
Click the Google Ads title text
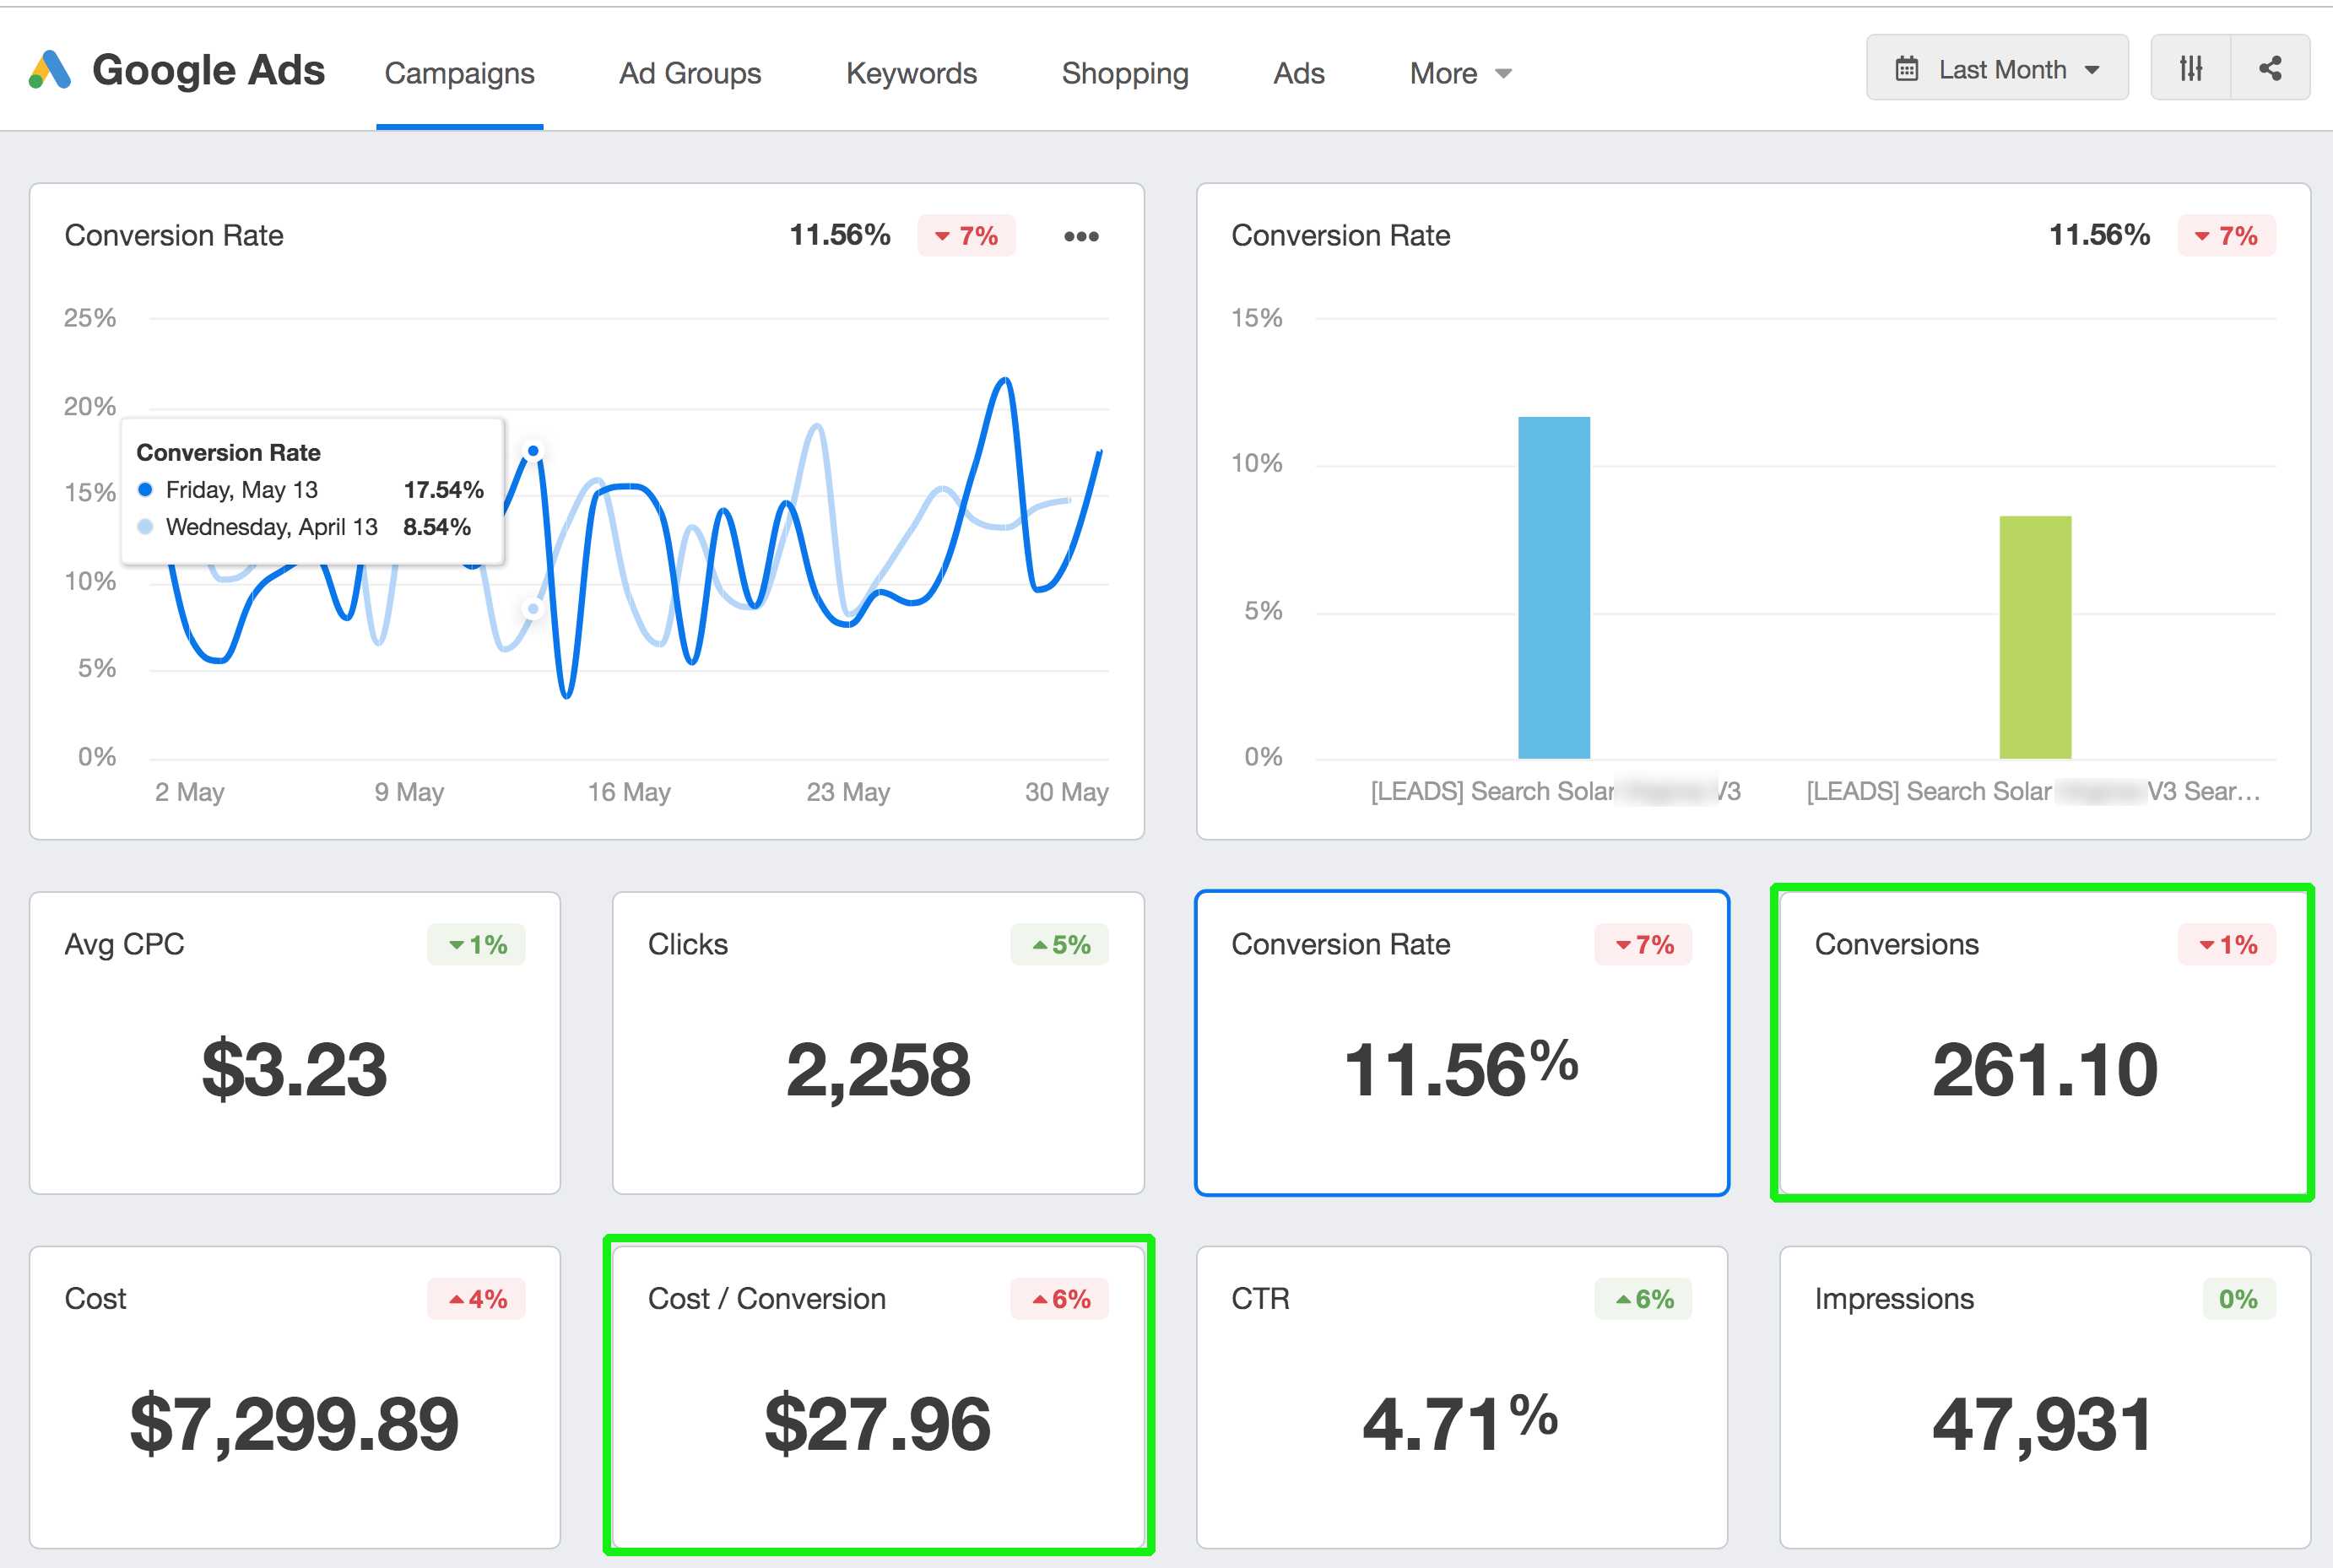[x=208, y=70]
